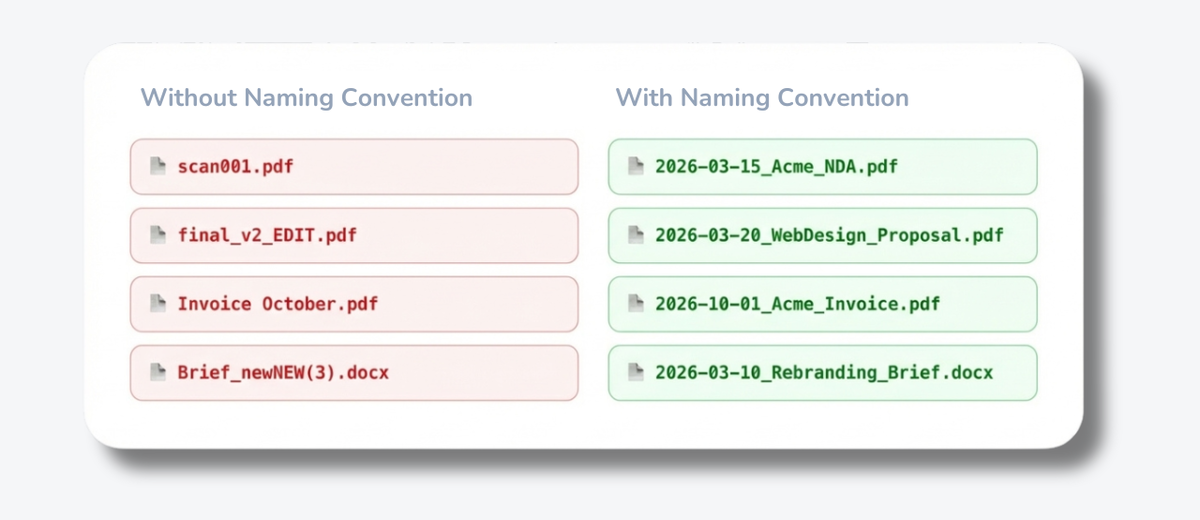Viewport: 1200px width, 520px height.
Task: Select the final_v2_EDIT.pdf file name
Action: click(x=267, y=236)
